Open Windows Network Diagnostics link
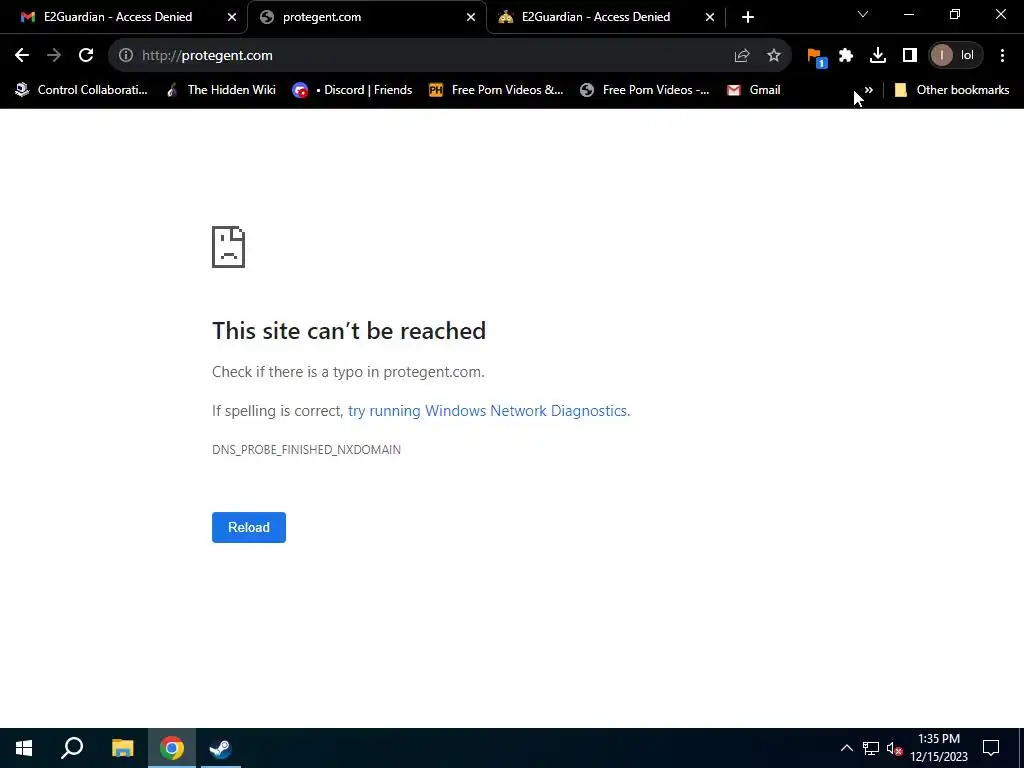The width and height of the screenshot is (1024, 768). pos(488,411)
